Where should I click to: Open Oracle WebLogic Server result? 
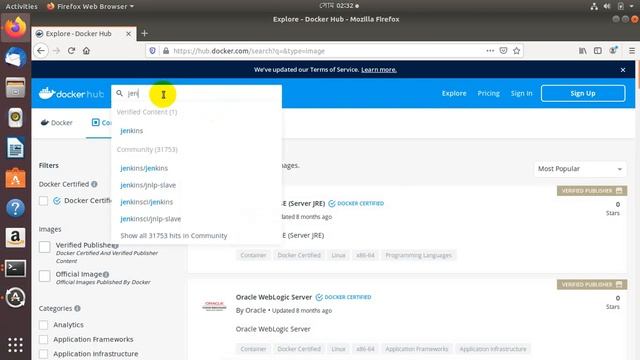[x=273, y=297]
